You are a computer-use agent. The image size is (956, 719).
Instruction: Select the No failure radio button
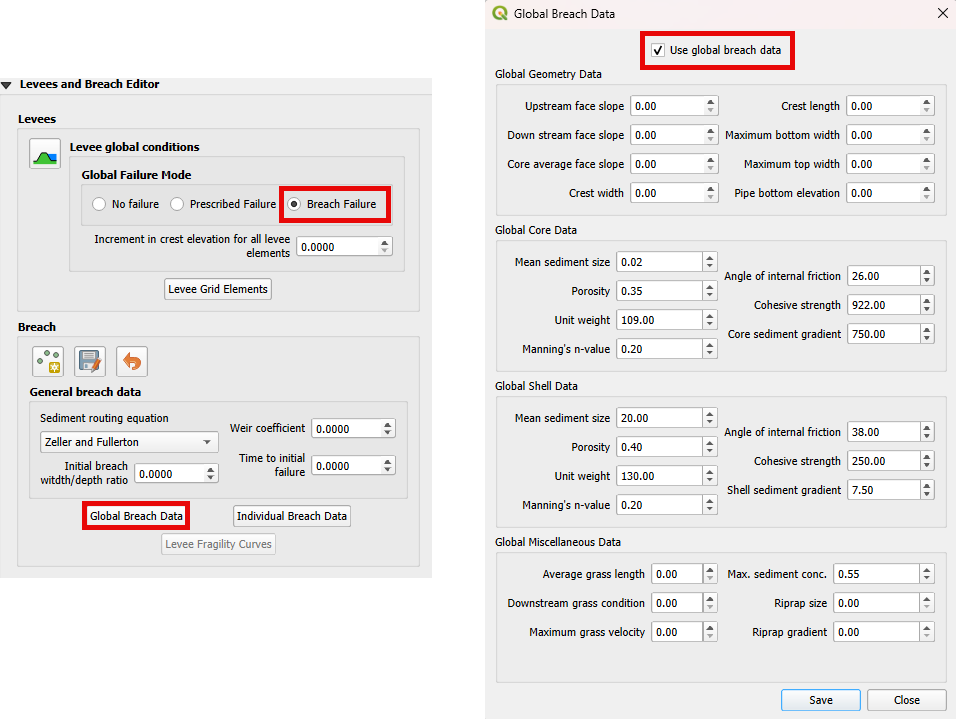click(98, 204)
